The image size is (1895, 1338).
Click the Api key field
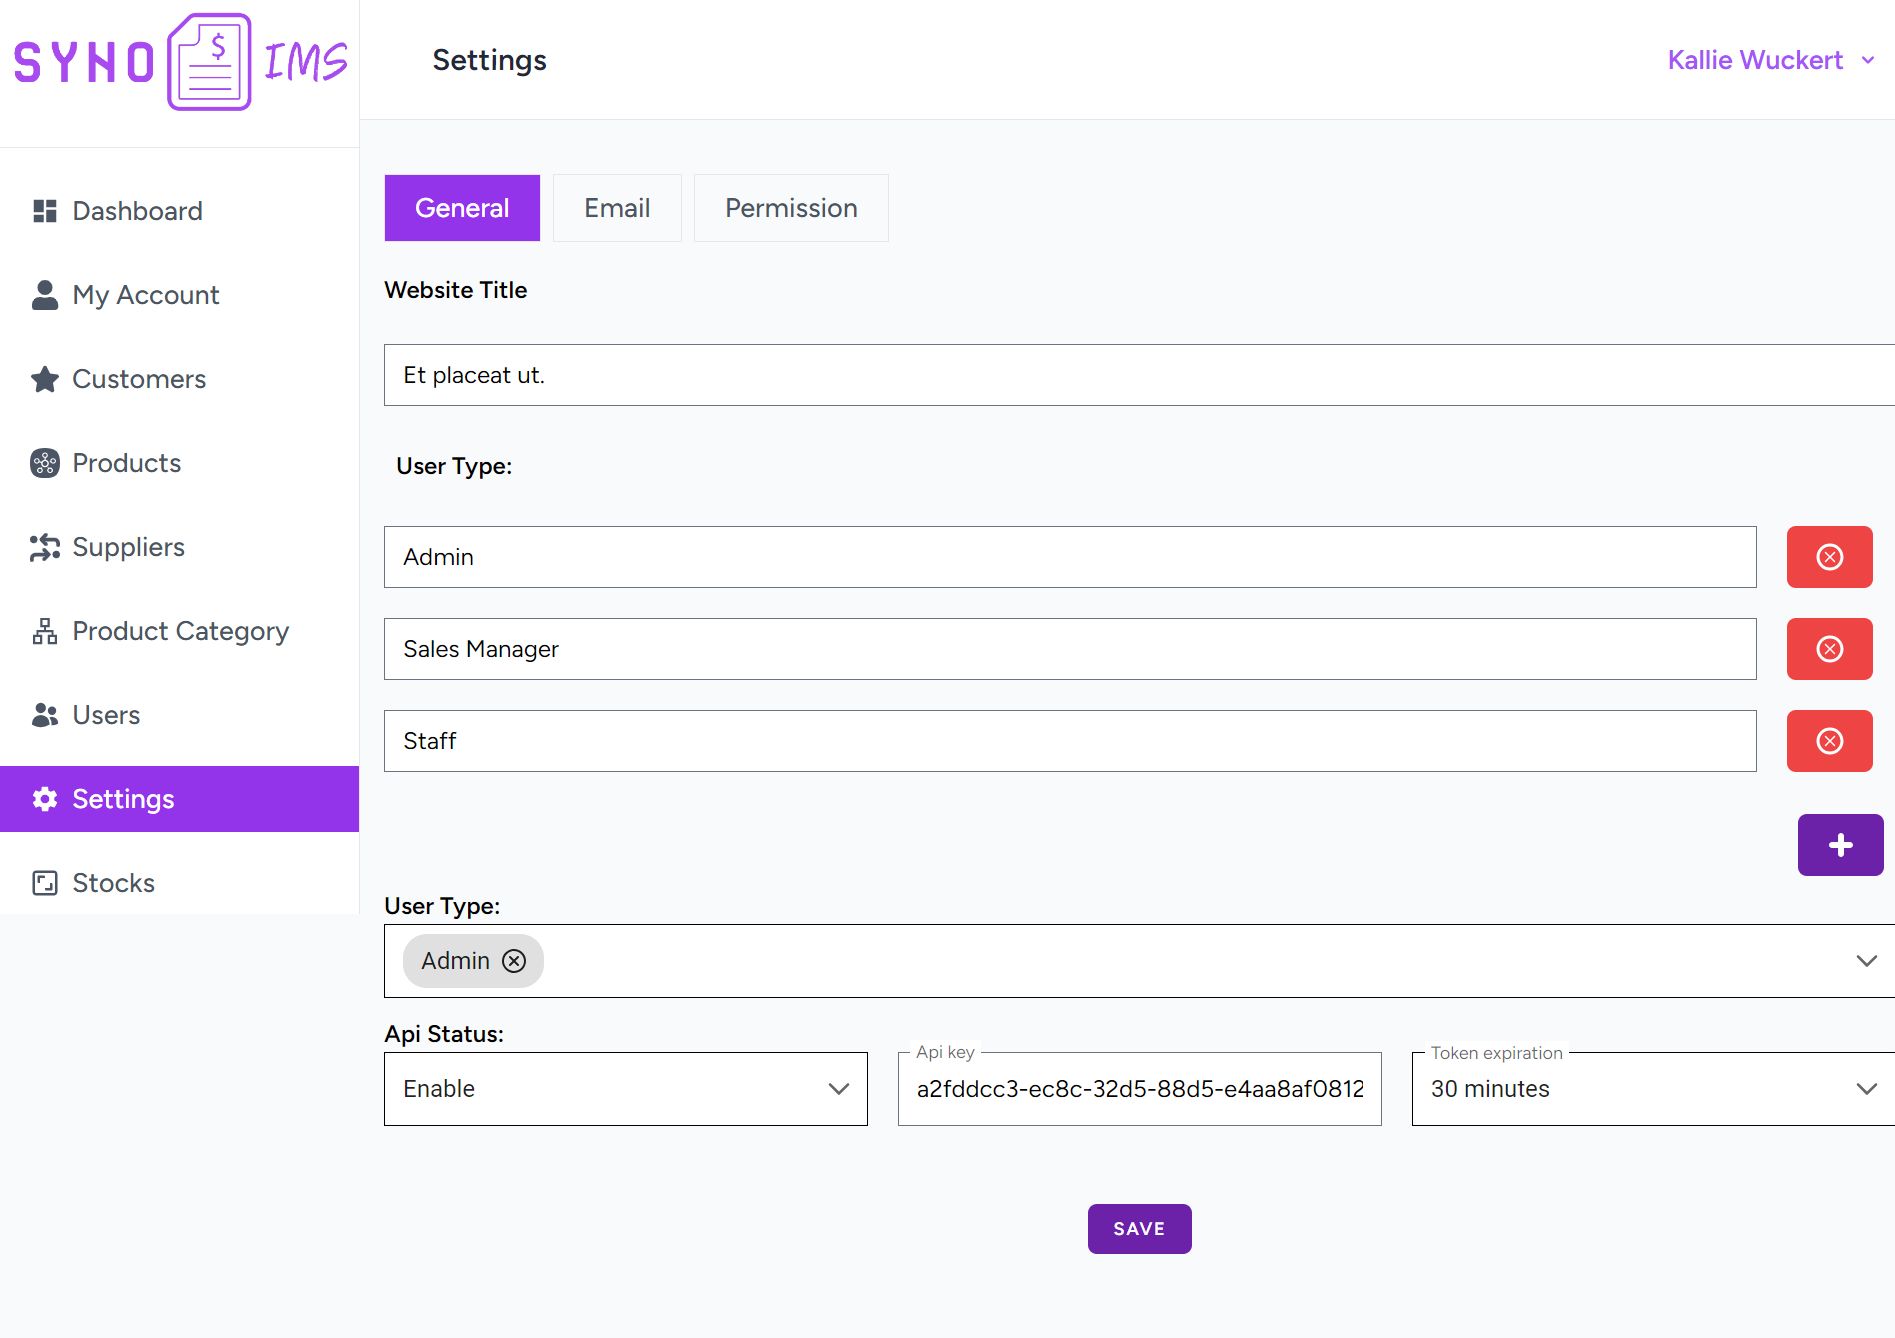(x=1139, y=1089)
